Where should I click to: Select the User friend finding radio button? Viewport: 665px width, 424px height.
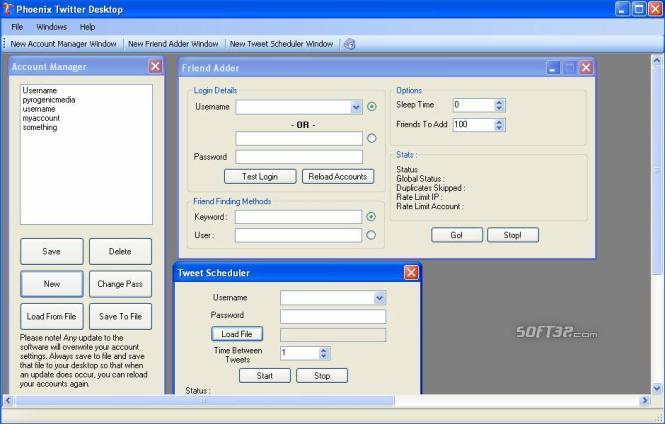tap(371, 235)
